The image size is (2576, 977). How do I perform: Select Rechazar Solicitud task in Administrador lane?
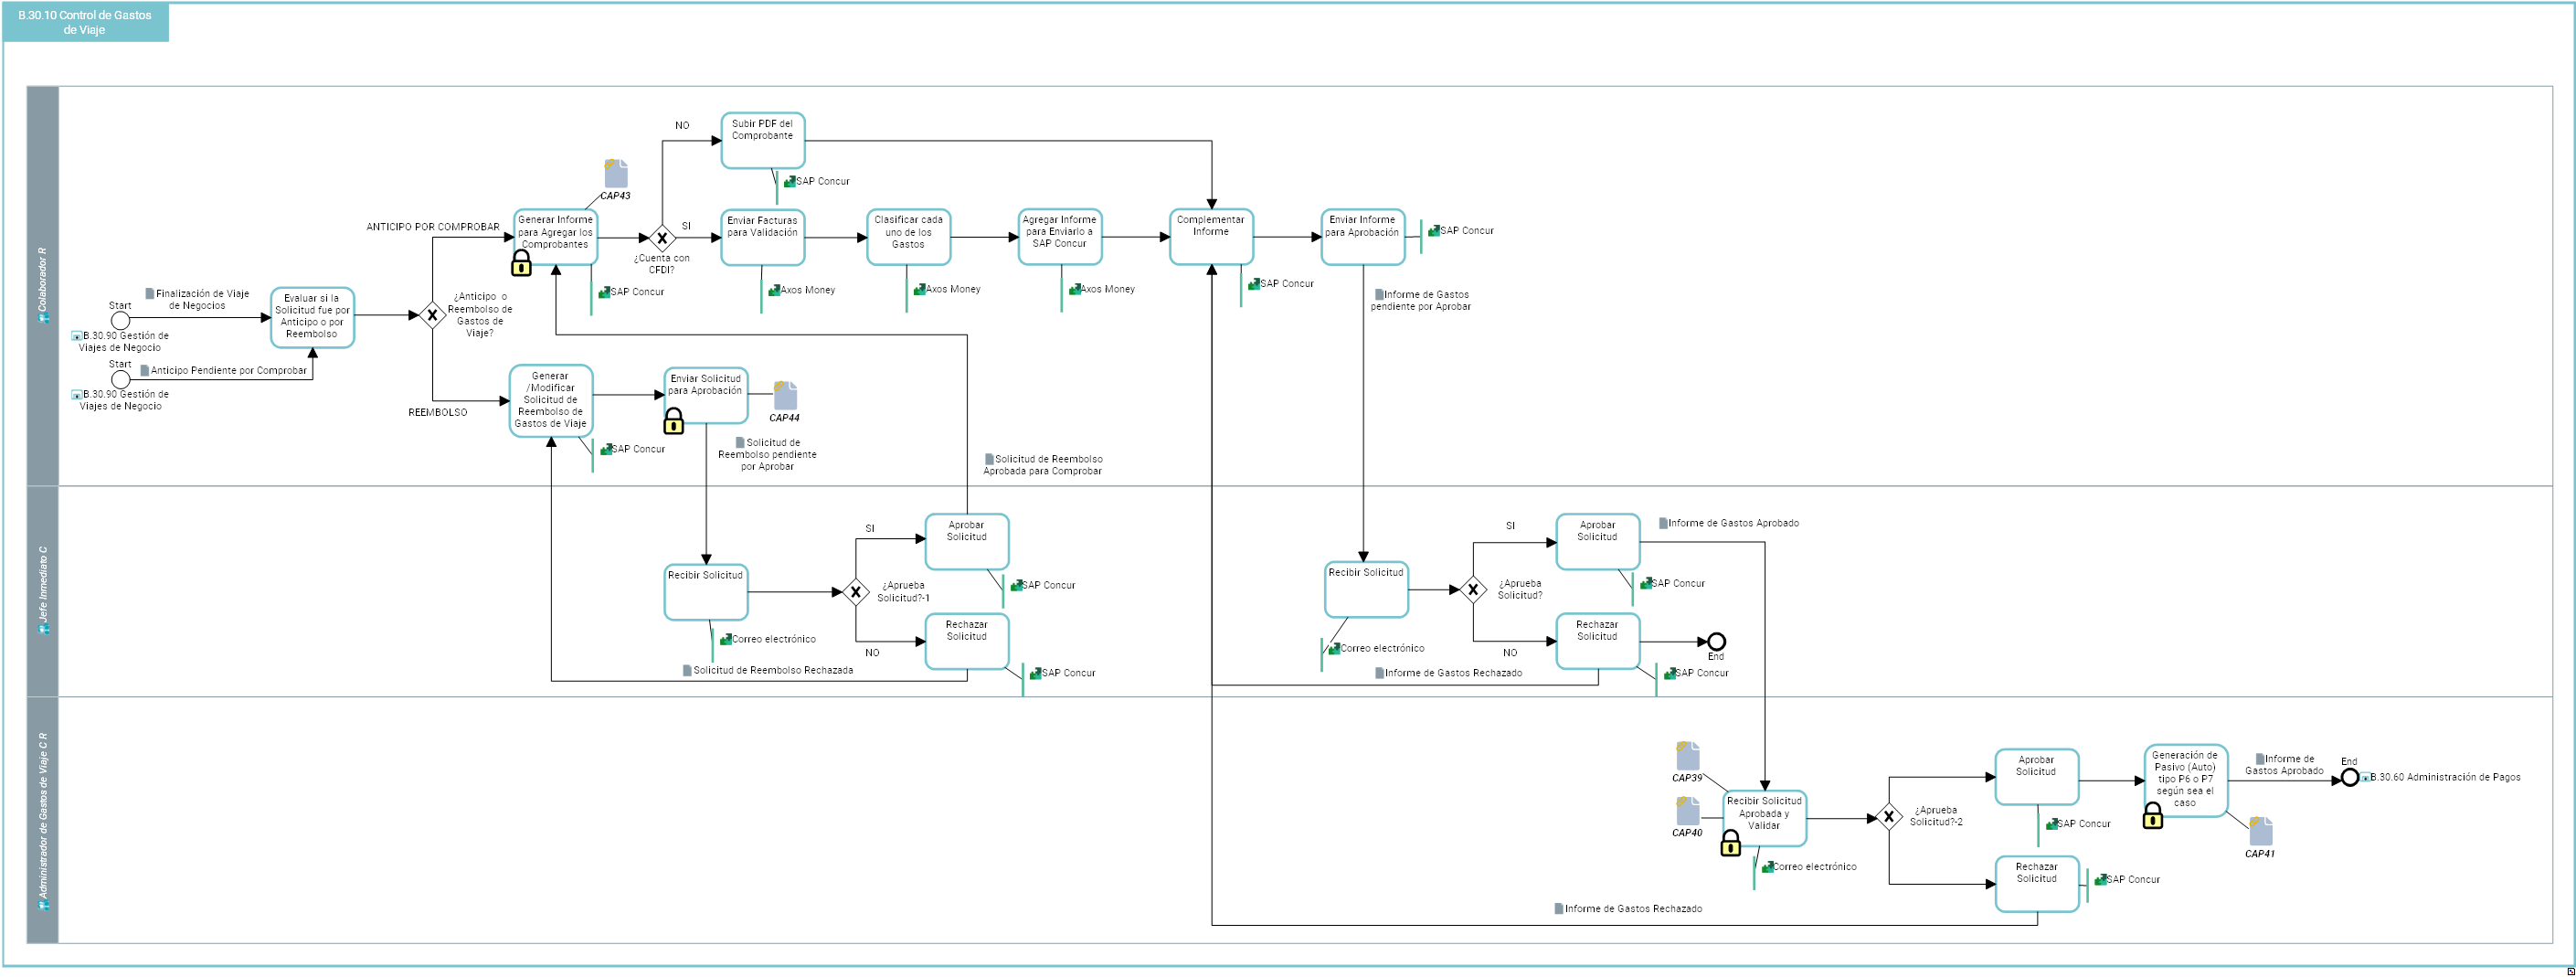2037,884
